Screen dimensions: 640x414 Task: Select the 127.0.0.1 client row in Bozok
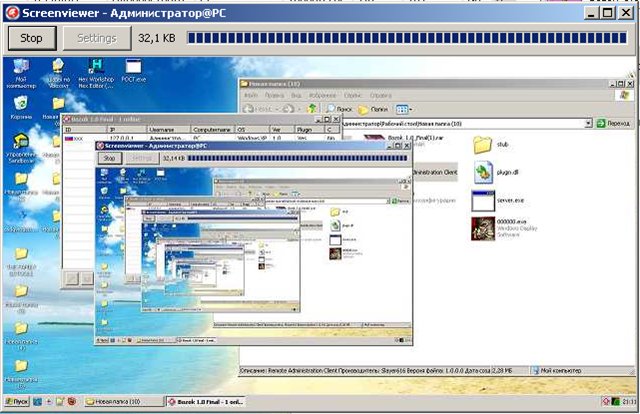(x=202, y=138)
